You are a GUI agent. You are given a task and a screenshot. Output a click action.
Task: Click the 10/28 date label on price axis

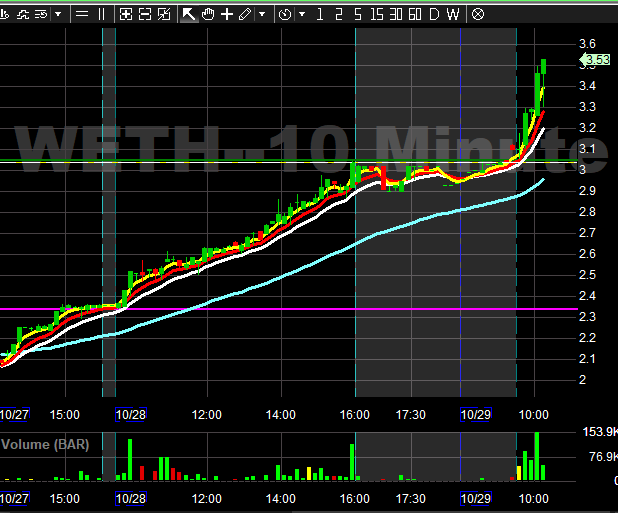pyautogui.click(x=131, y=414)
